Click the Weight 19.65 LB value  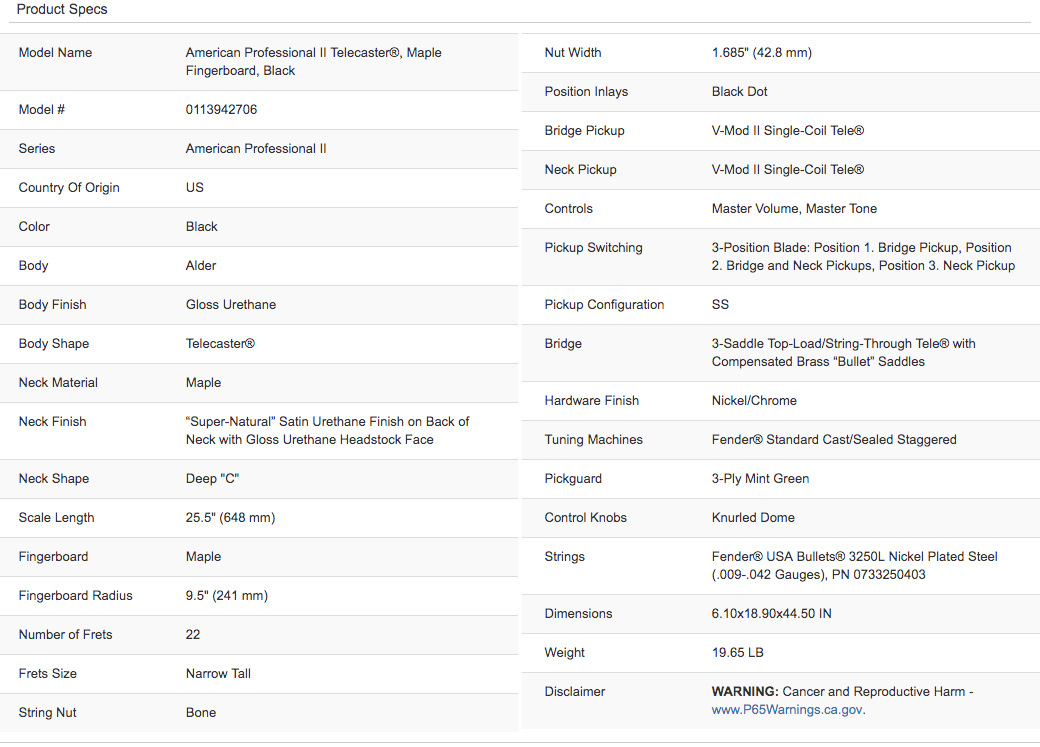point(738,653)
